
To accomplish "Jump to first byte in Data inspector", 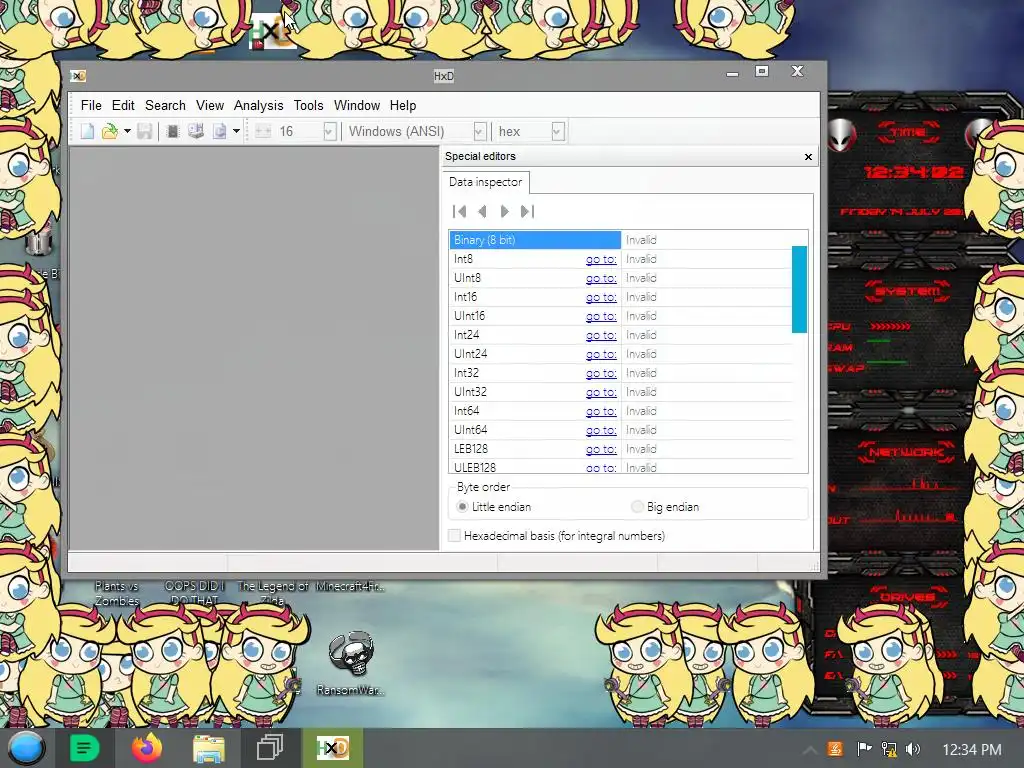I will tap(459, 211).
